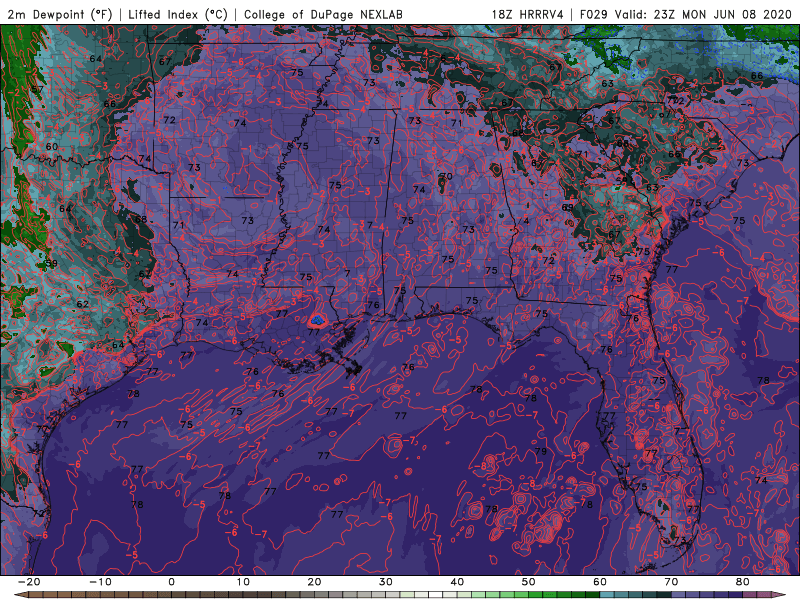Click the 'Lifted Index (°C)' title text
The width and height of the screenshot is (800, 600).
[178, 14]
